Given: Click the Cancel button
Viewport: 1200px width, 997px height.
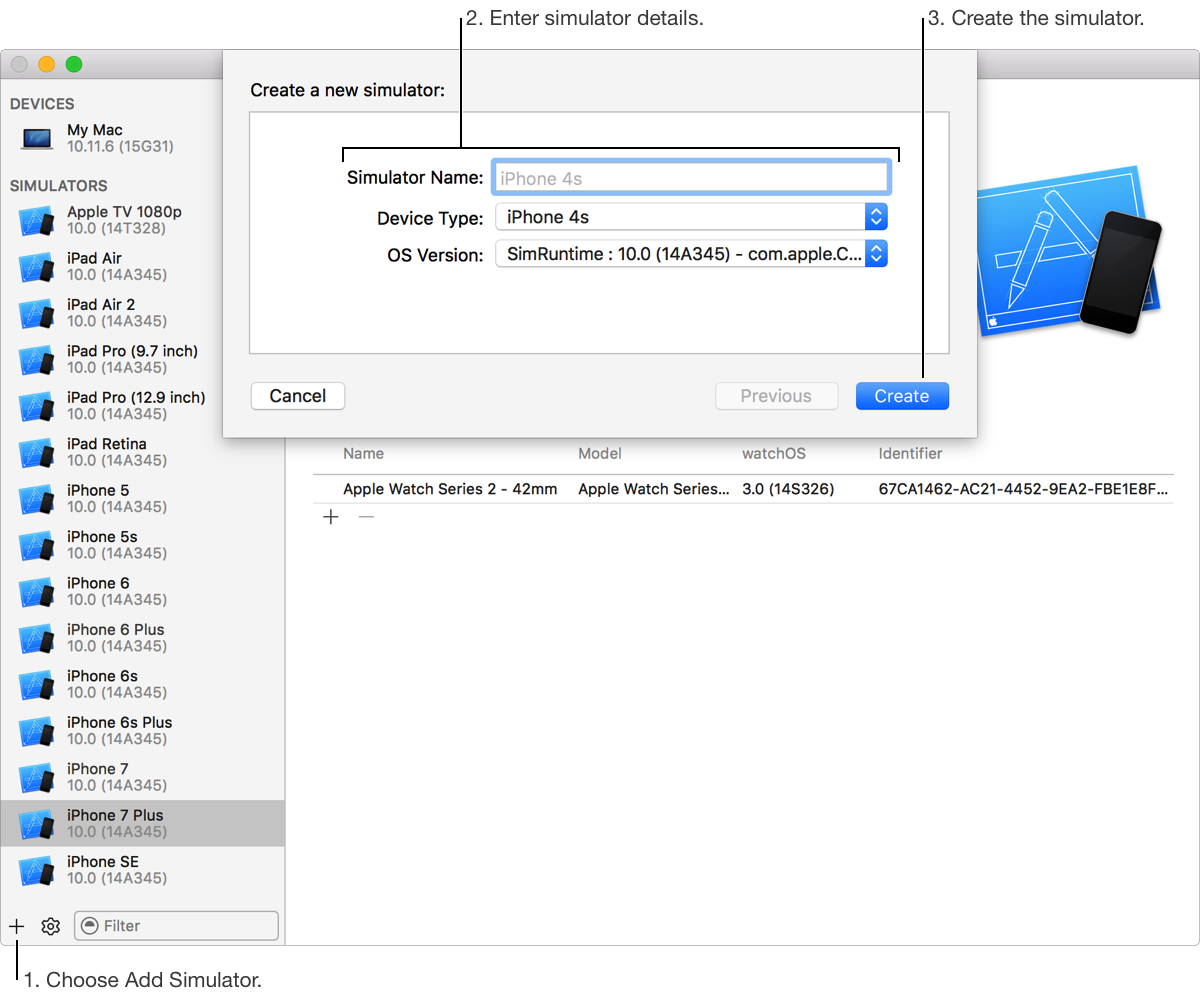Looking at the screenshot, I should point(298,396).
